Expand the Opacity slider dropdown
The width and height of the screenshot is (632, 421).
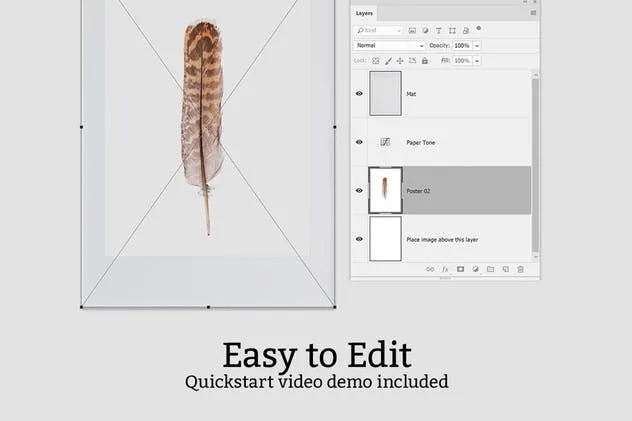(476, 46)
